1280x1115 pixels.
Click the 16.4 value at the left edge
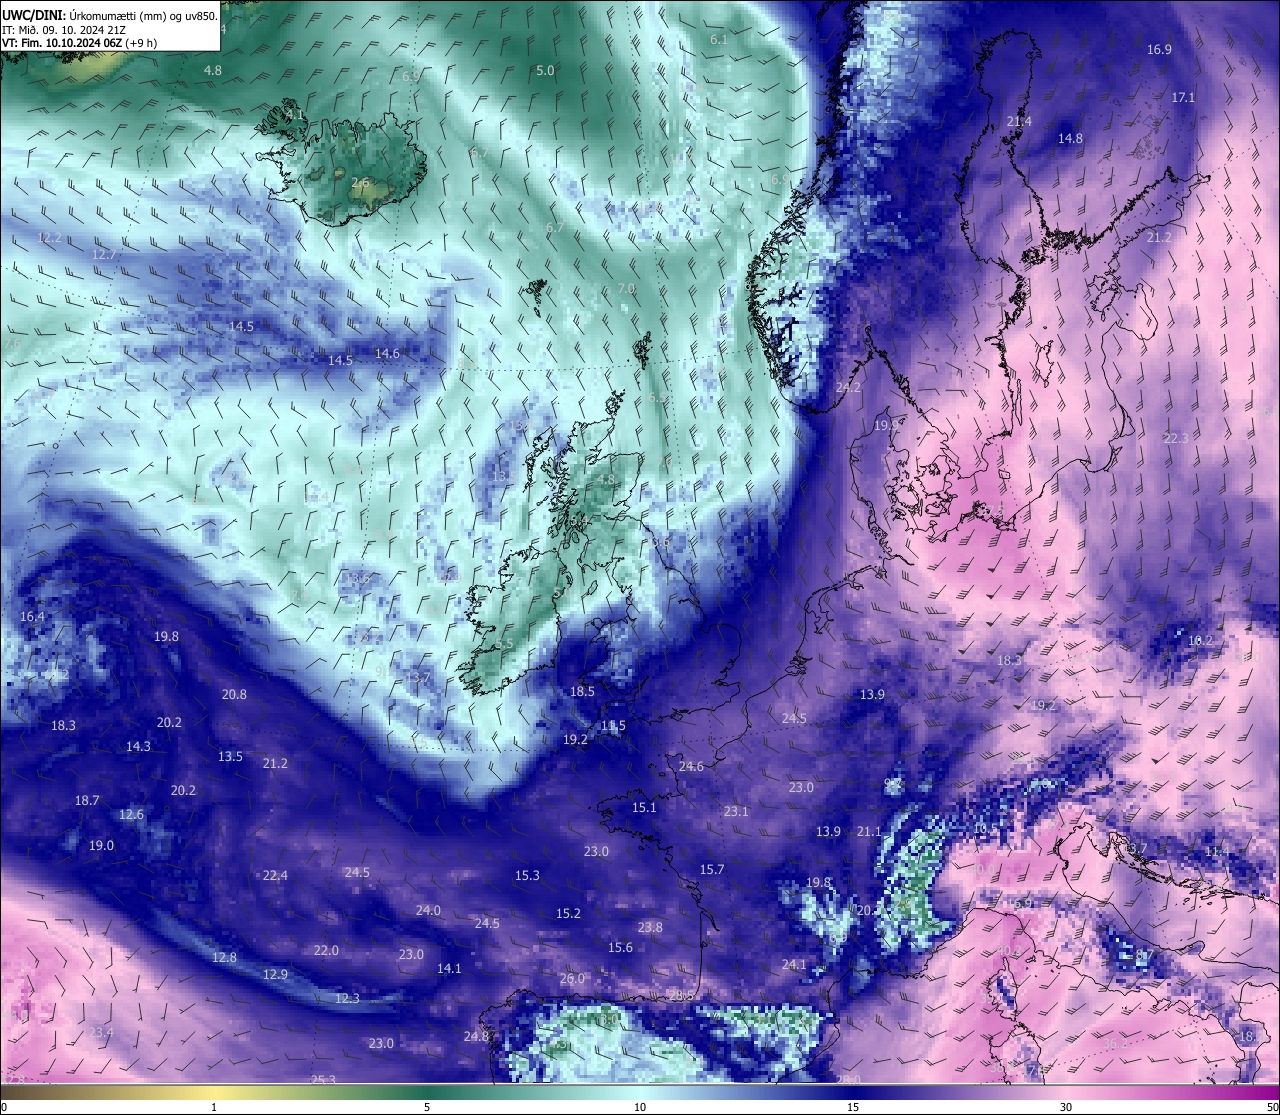pyautogui.click(x=32, y=616)
